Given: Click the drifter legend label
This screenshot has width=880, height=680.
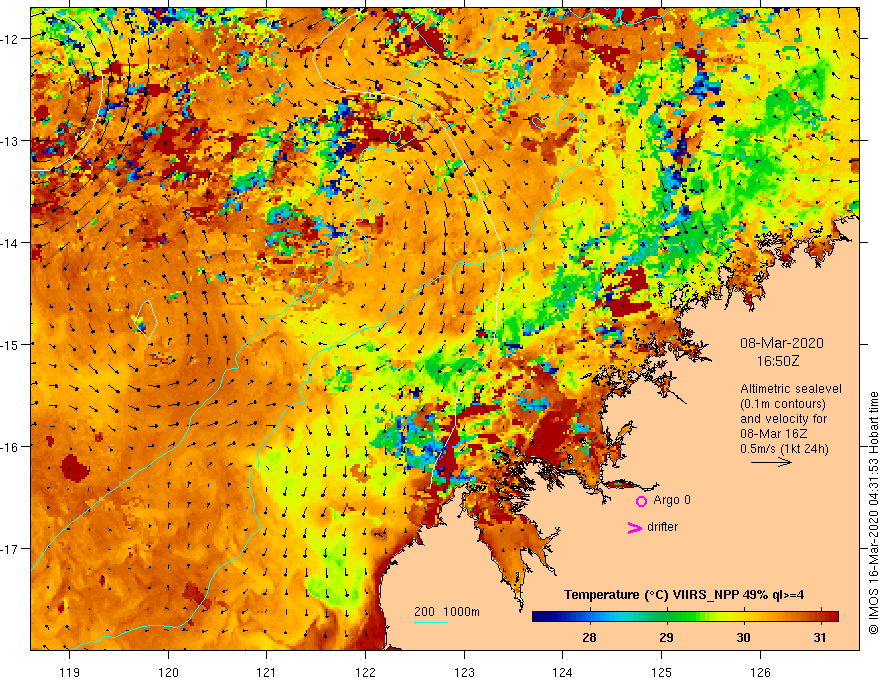Looking at the screenshot, I should 662,527.
